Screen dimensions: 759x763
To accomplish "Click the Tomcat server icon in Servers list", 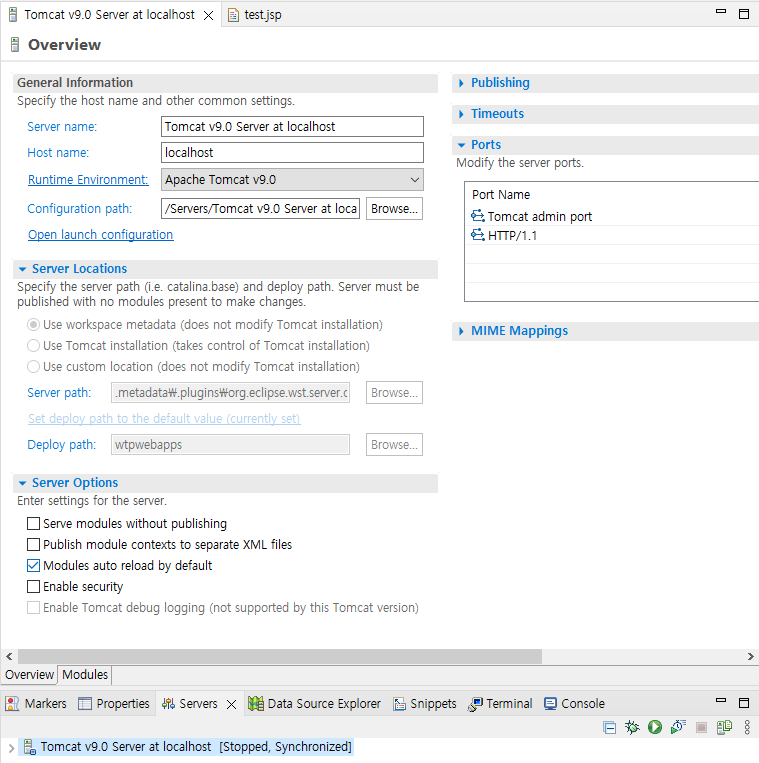I will tap(30, 747).
